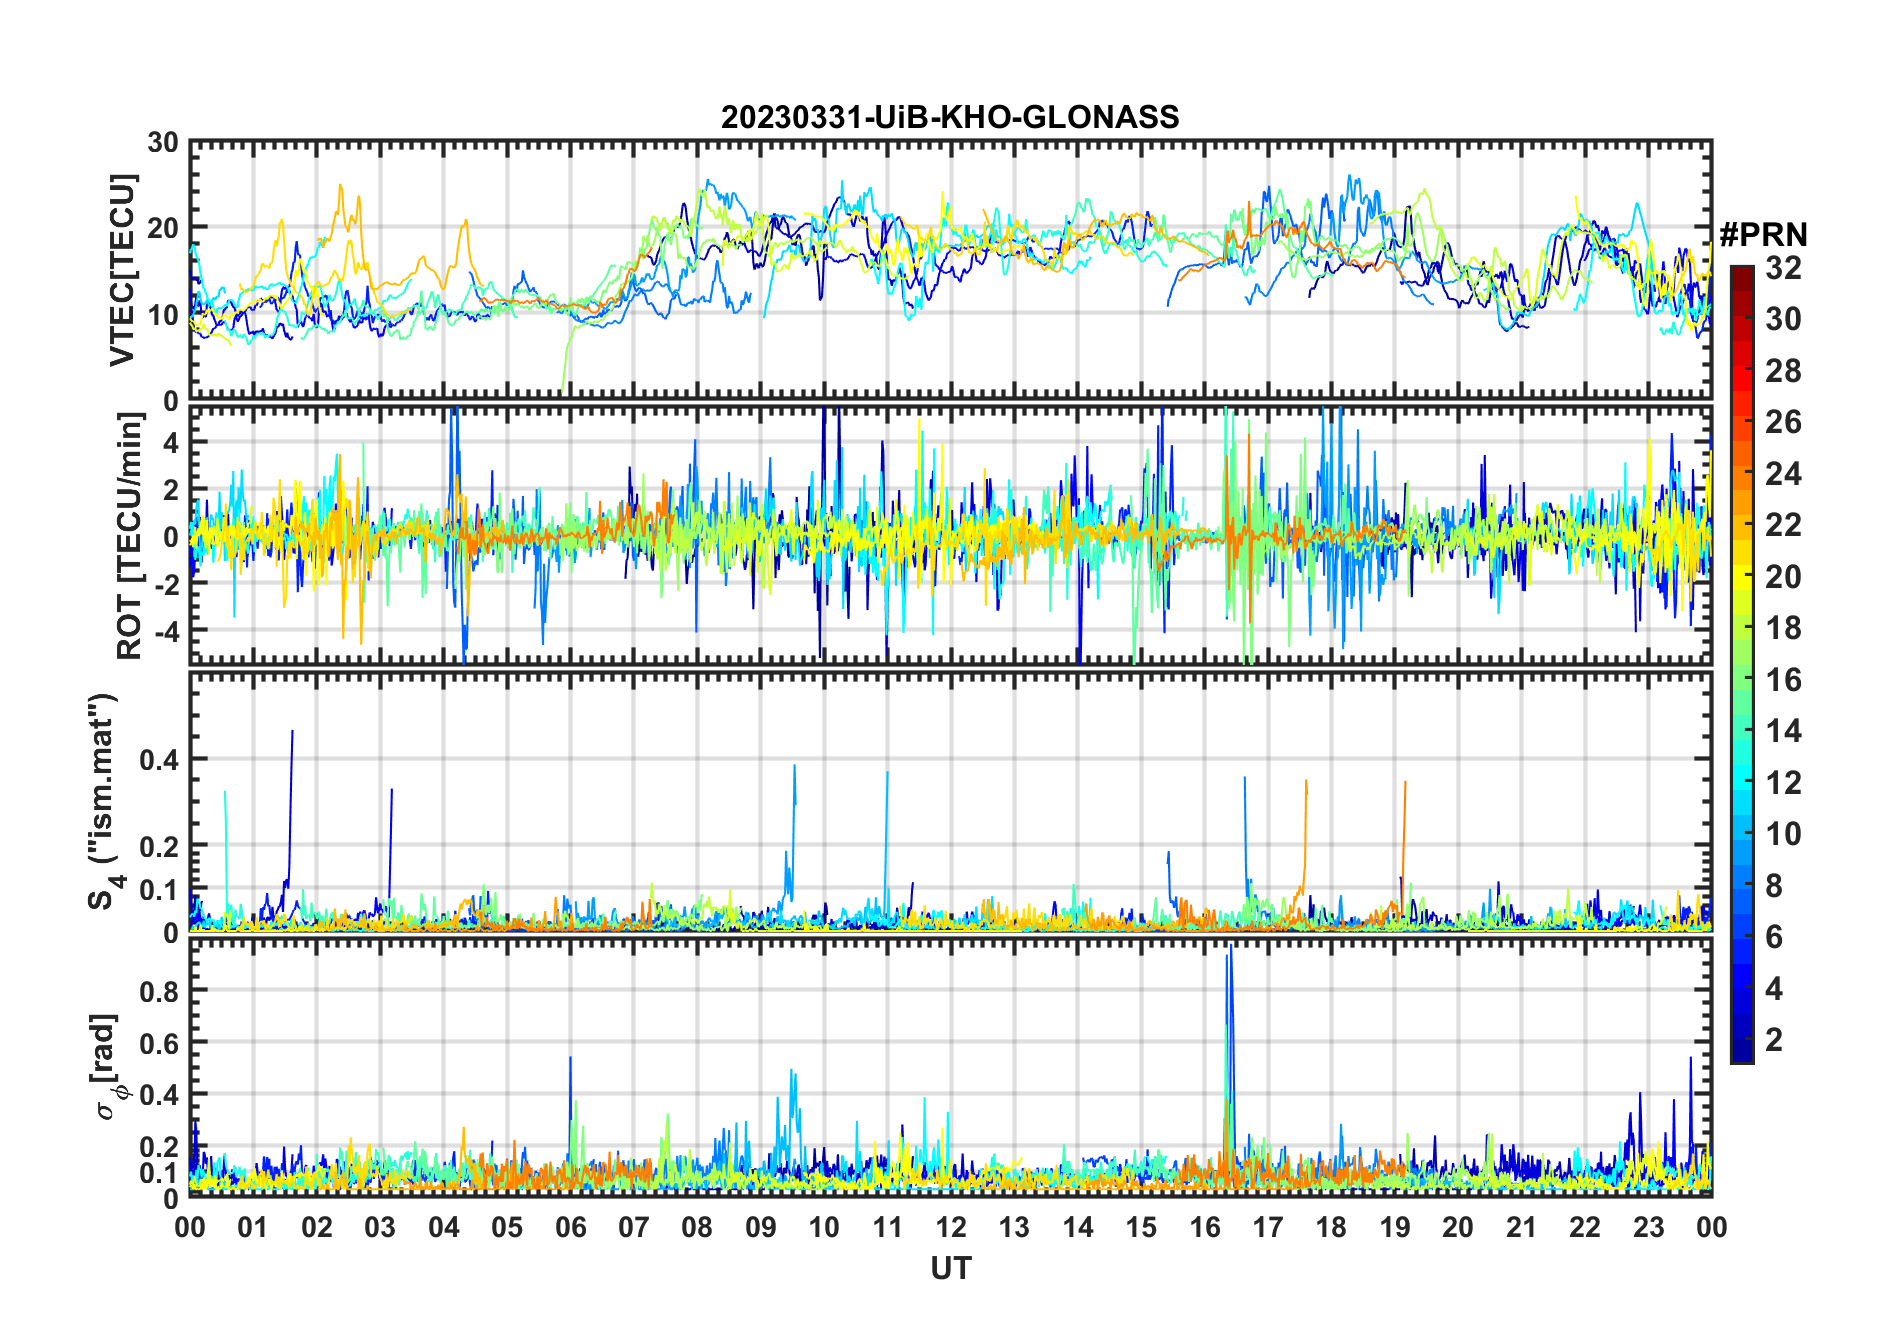Select the S4 ("ism.mat") axis label
The image size is (1902, 1330).
click(x=104, y=802)
